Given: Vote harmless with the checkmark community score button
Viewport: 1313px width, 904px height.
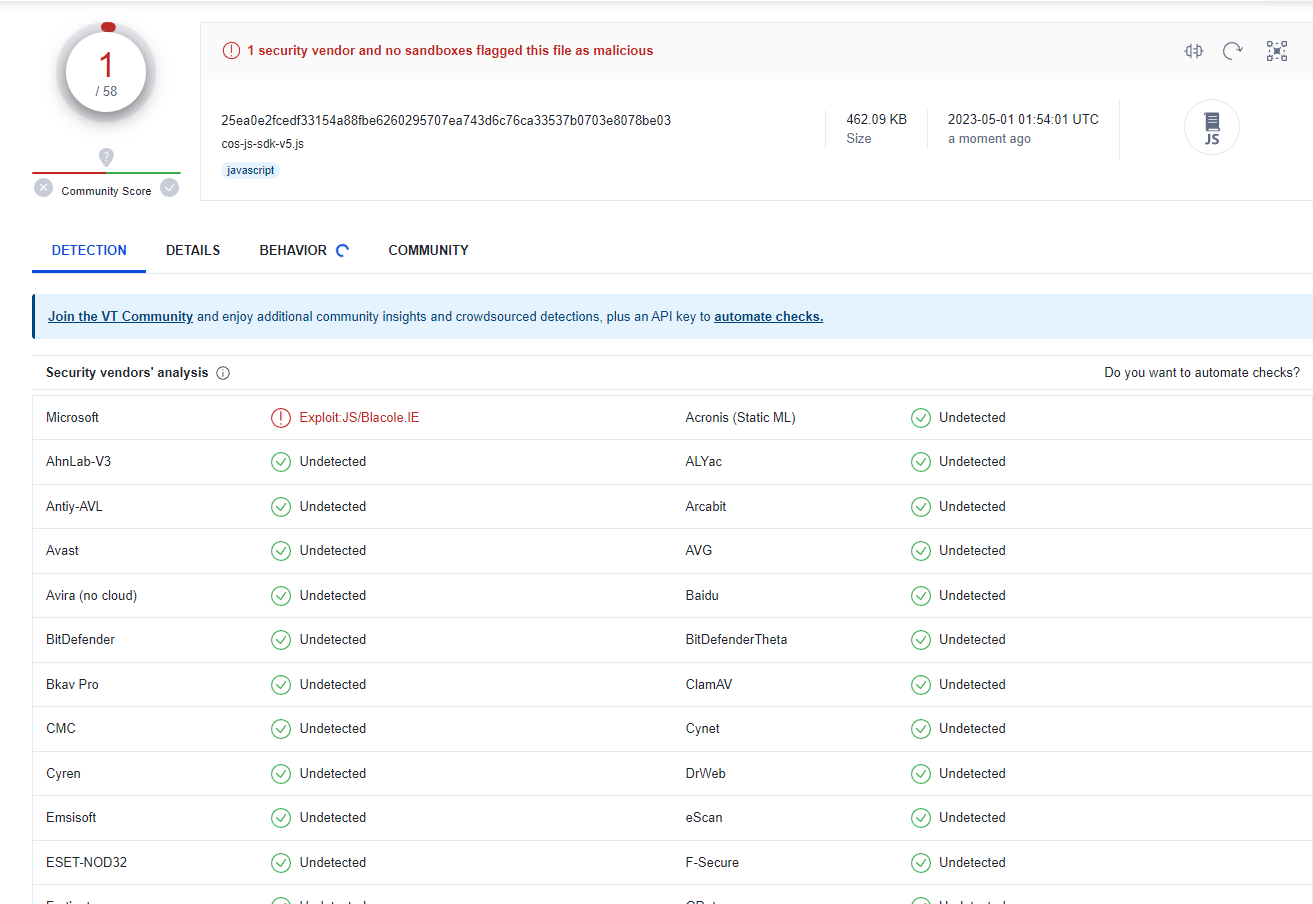Looking at the screenshot, I should point(170,188).
